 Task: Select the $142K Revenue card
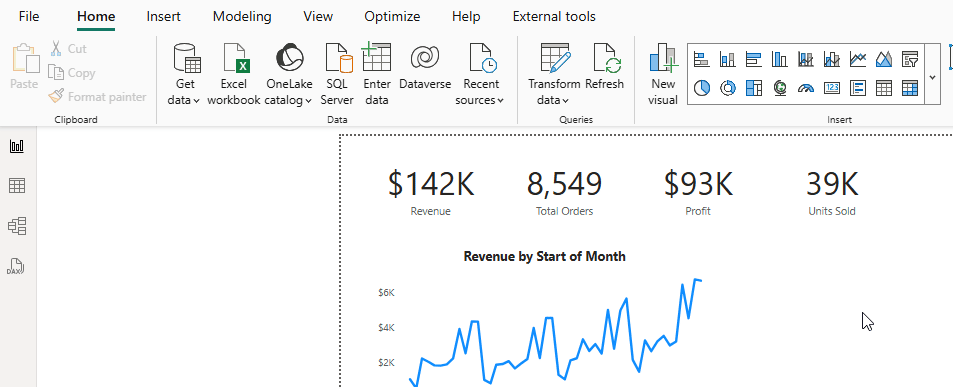[x=431, y=193]
